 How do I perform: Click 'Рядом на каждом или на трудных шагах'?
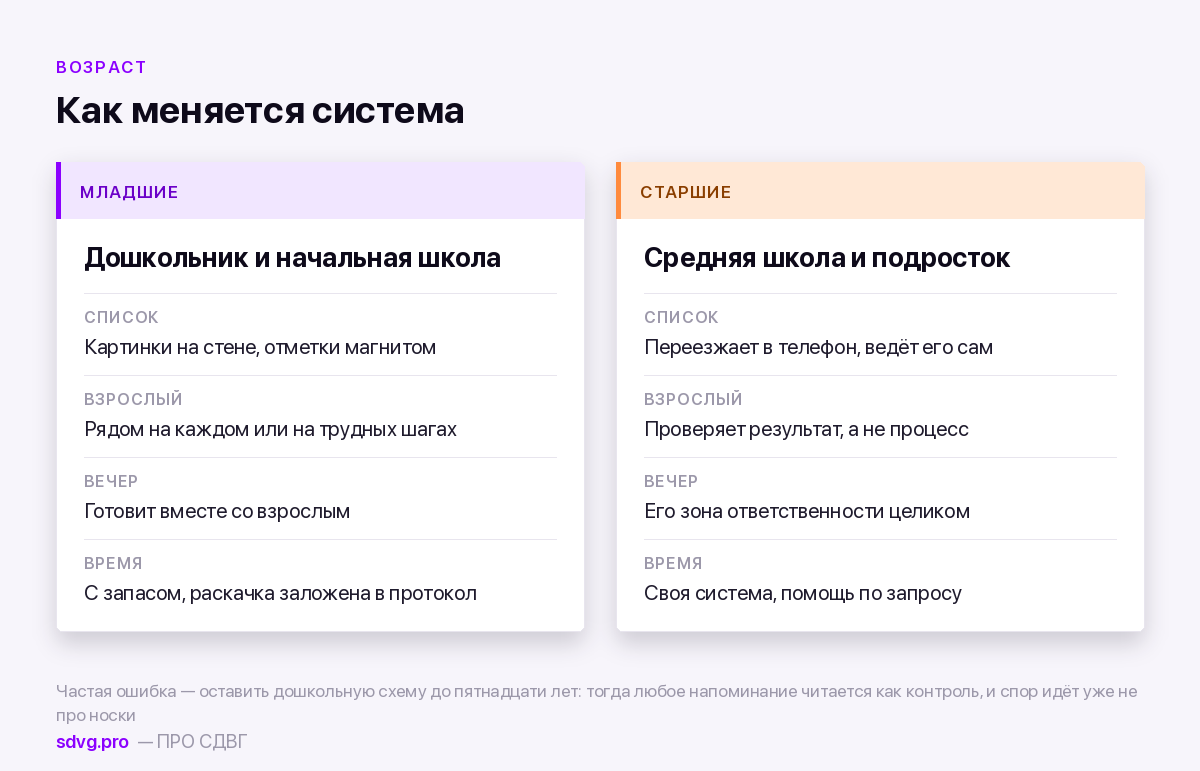point(270,430)
